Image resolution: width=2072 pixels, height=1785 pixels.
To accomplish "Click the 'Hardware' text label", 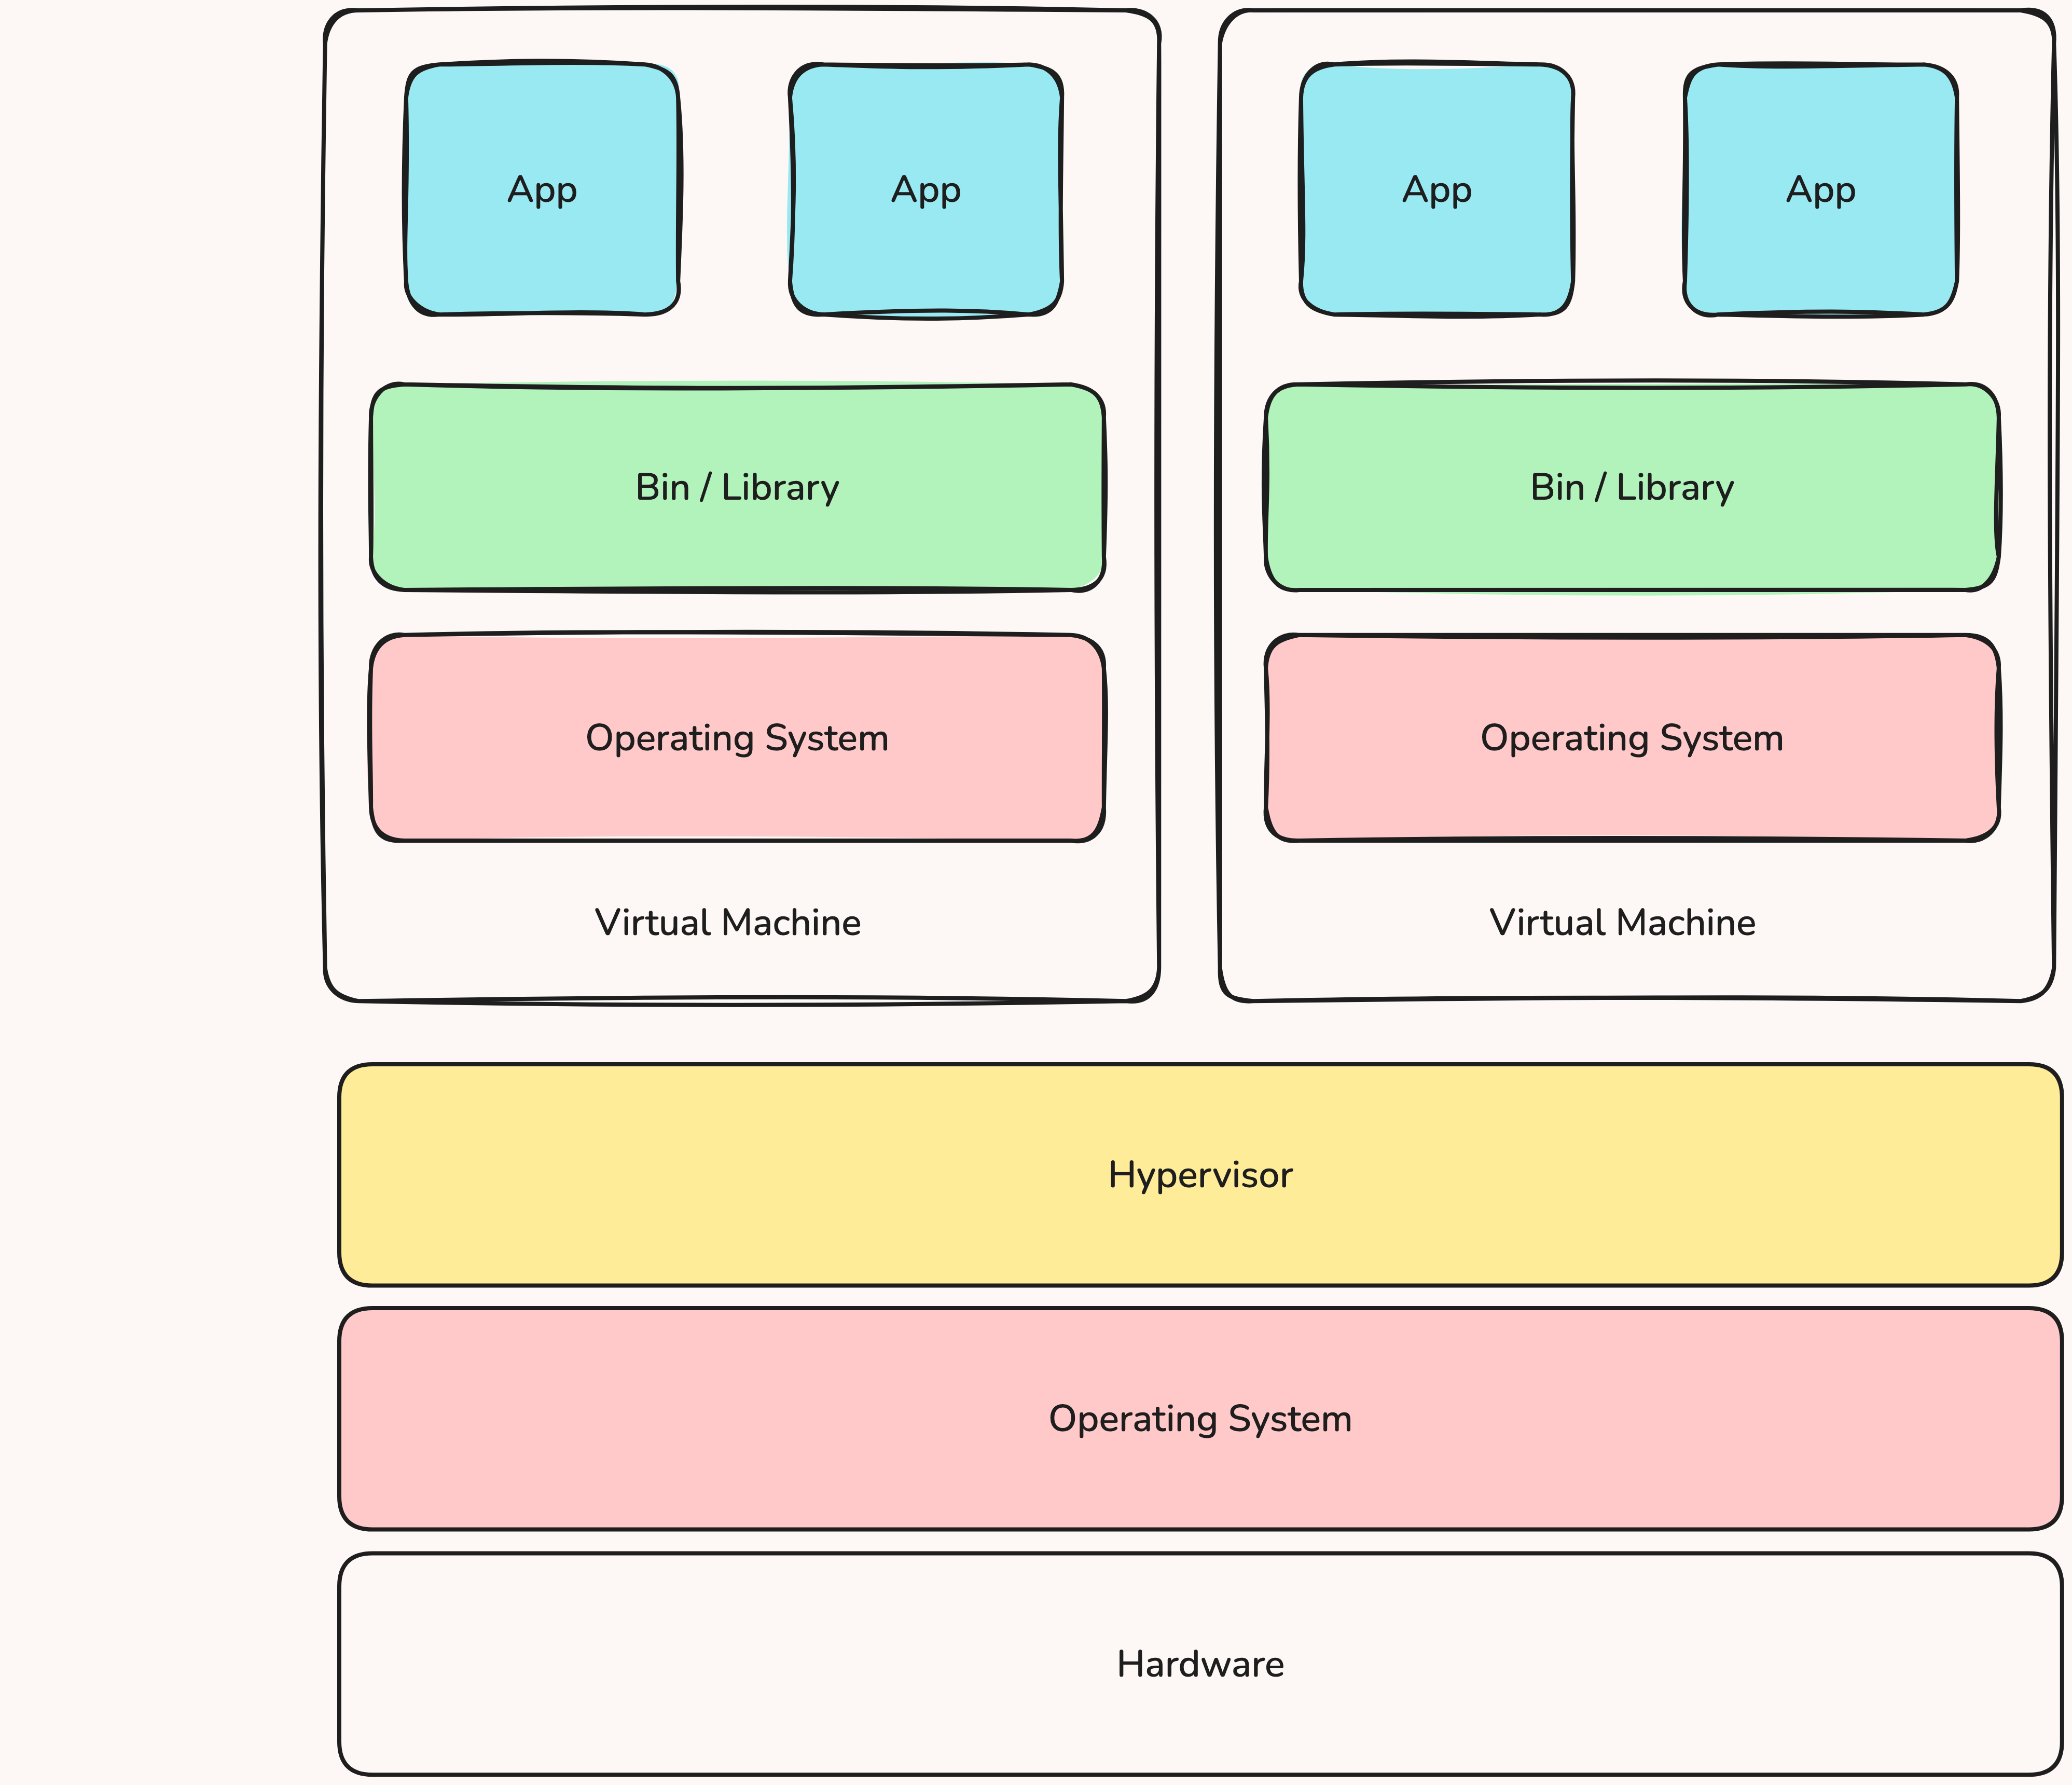I will pyautogui.click(x=1200, y=1664).
